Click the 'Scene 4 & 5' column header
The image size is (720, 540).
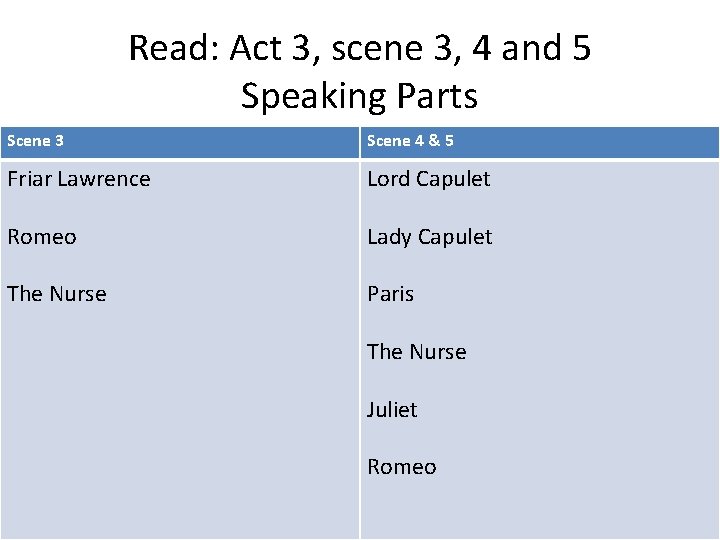[540, 142]
